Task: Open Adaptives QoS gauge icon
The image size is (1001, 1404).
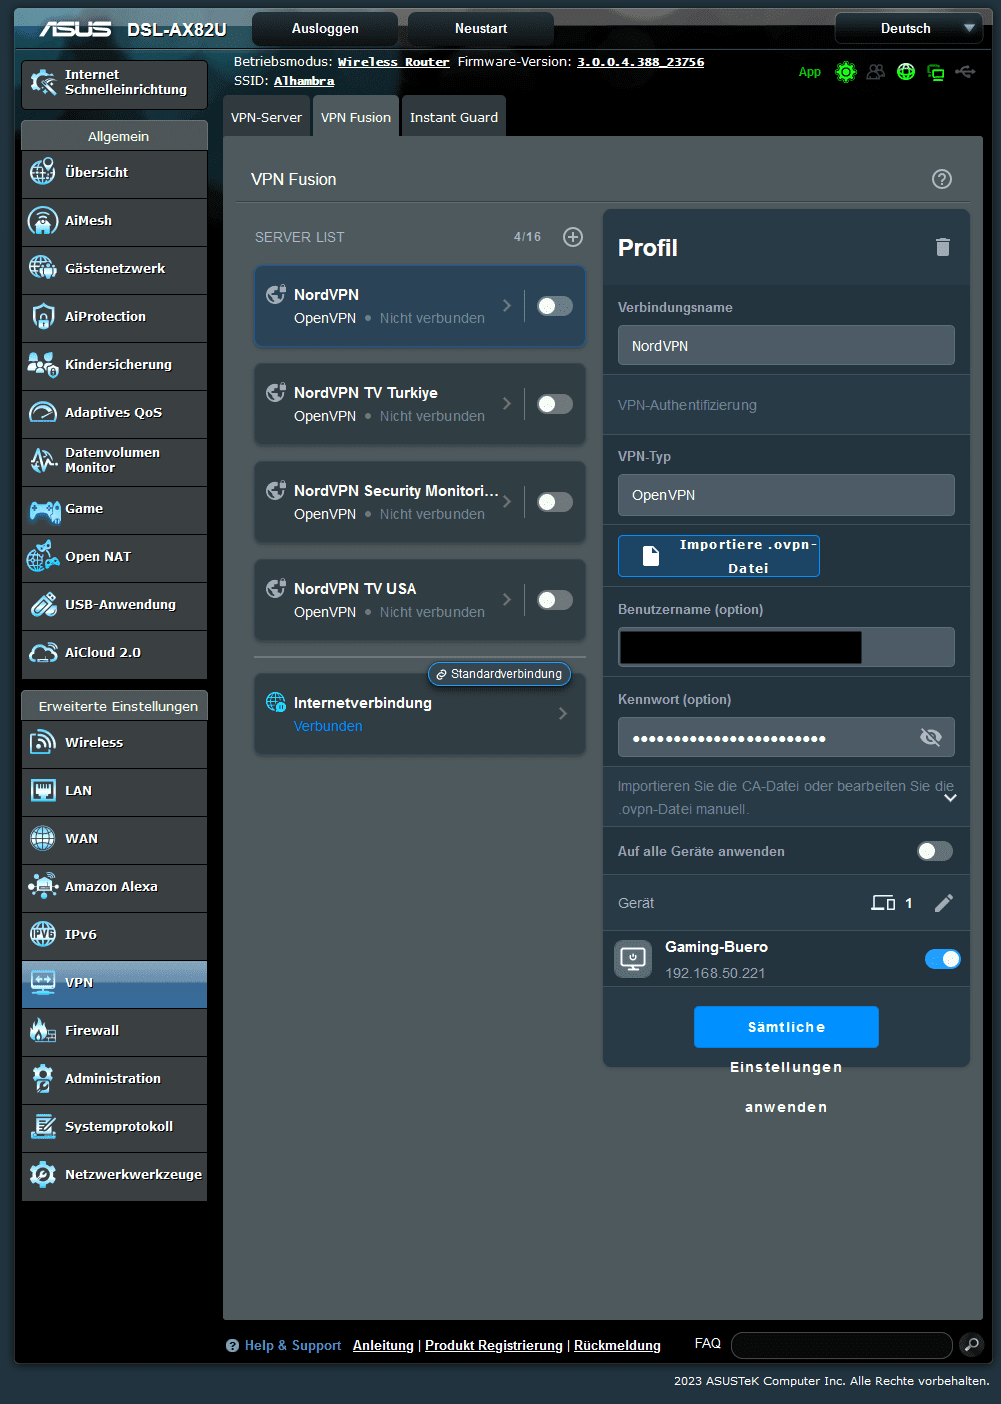Action: pyautogui.click(x=43, y=412)
